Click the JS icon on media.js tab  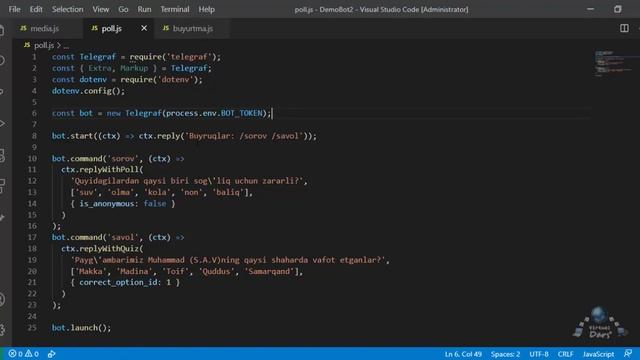[x=24, y=28]
